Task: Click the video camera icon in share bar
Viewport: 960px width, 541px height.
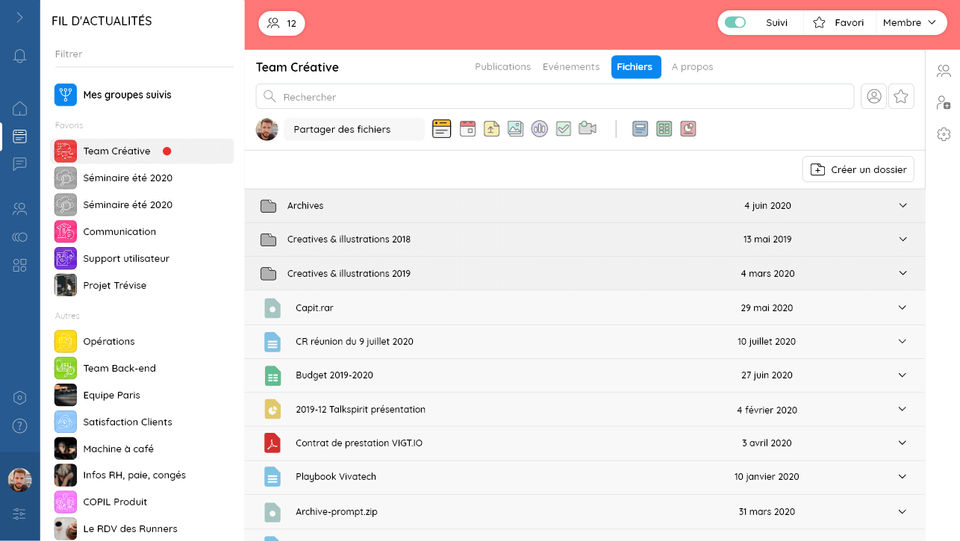Action: (587, 129)
